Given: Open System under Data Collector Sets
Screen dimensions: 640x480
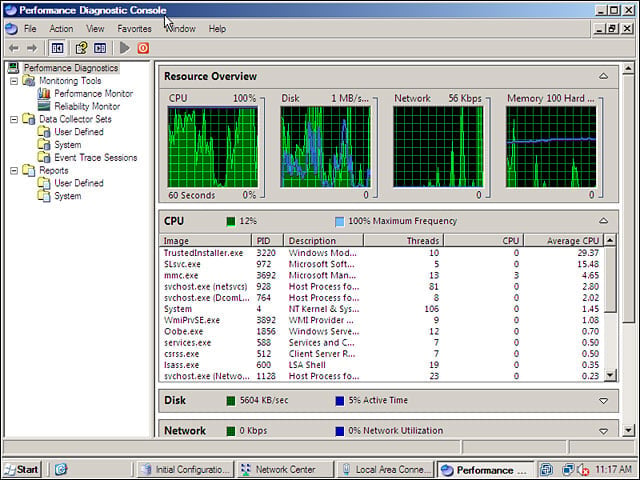Looking at the screenshot, I should tap(67, 145).
